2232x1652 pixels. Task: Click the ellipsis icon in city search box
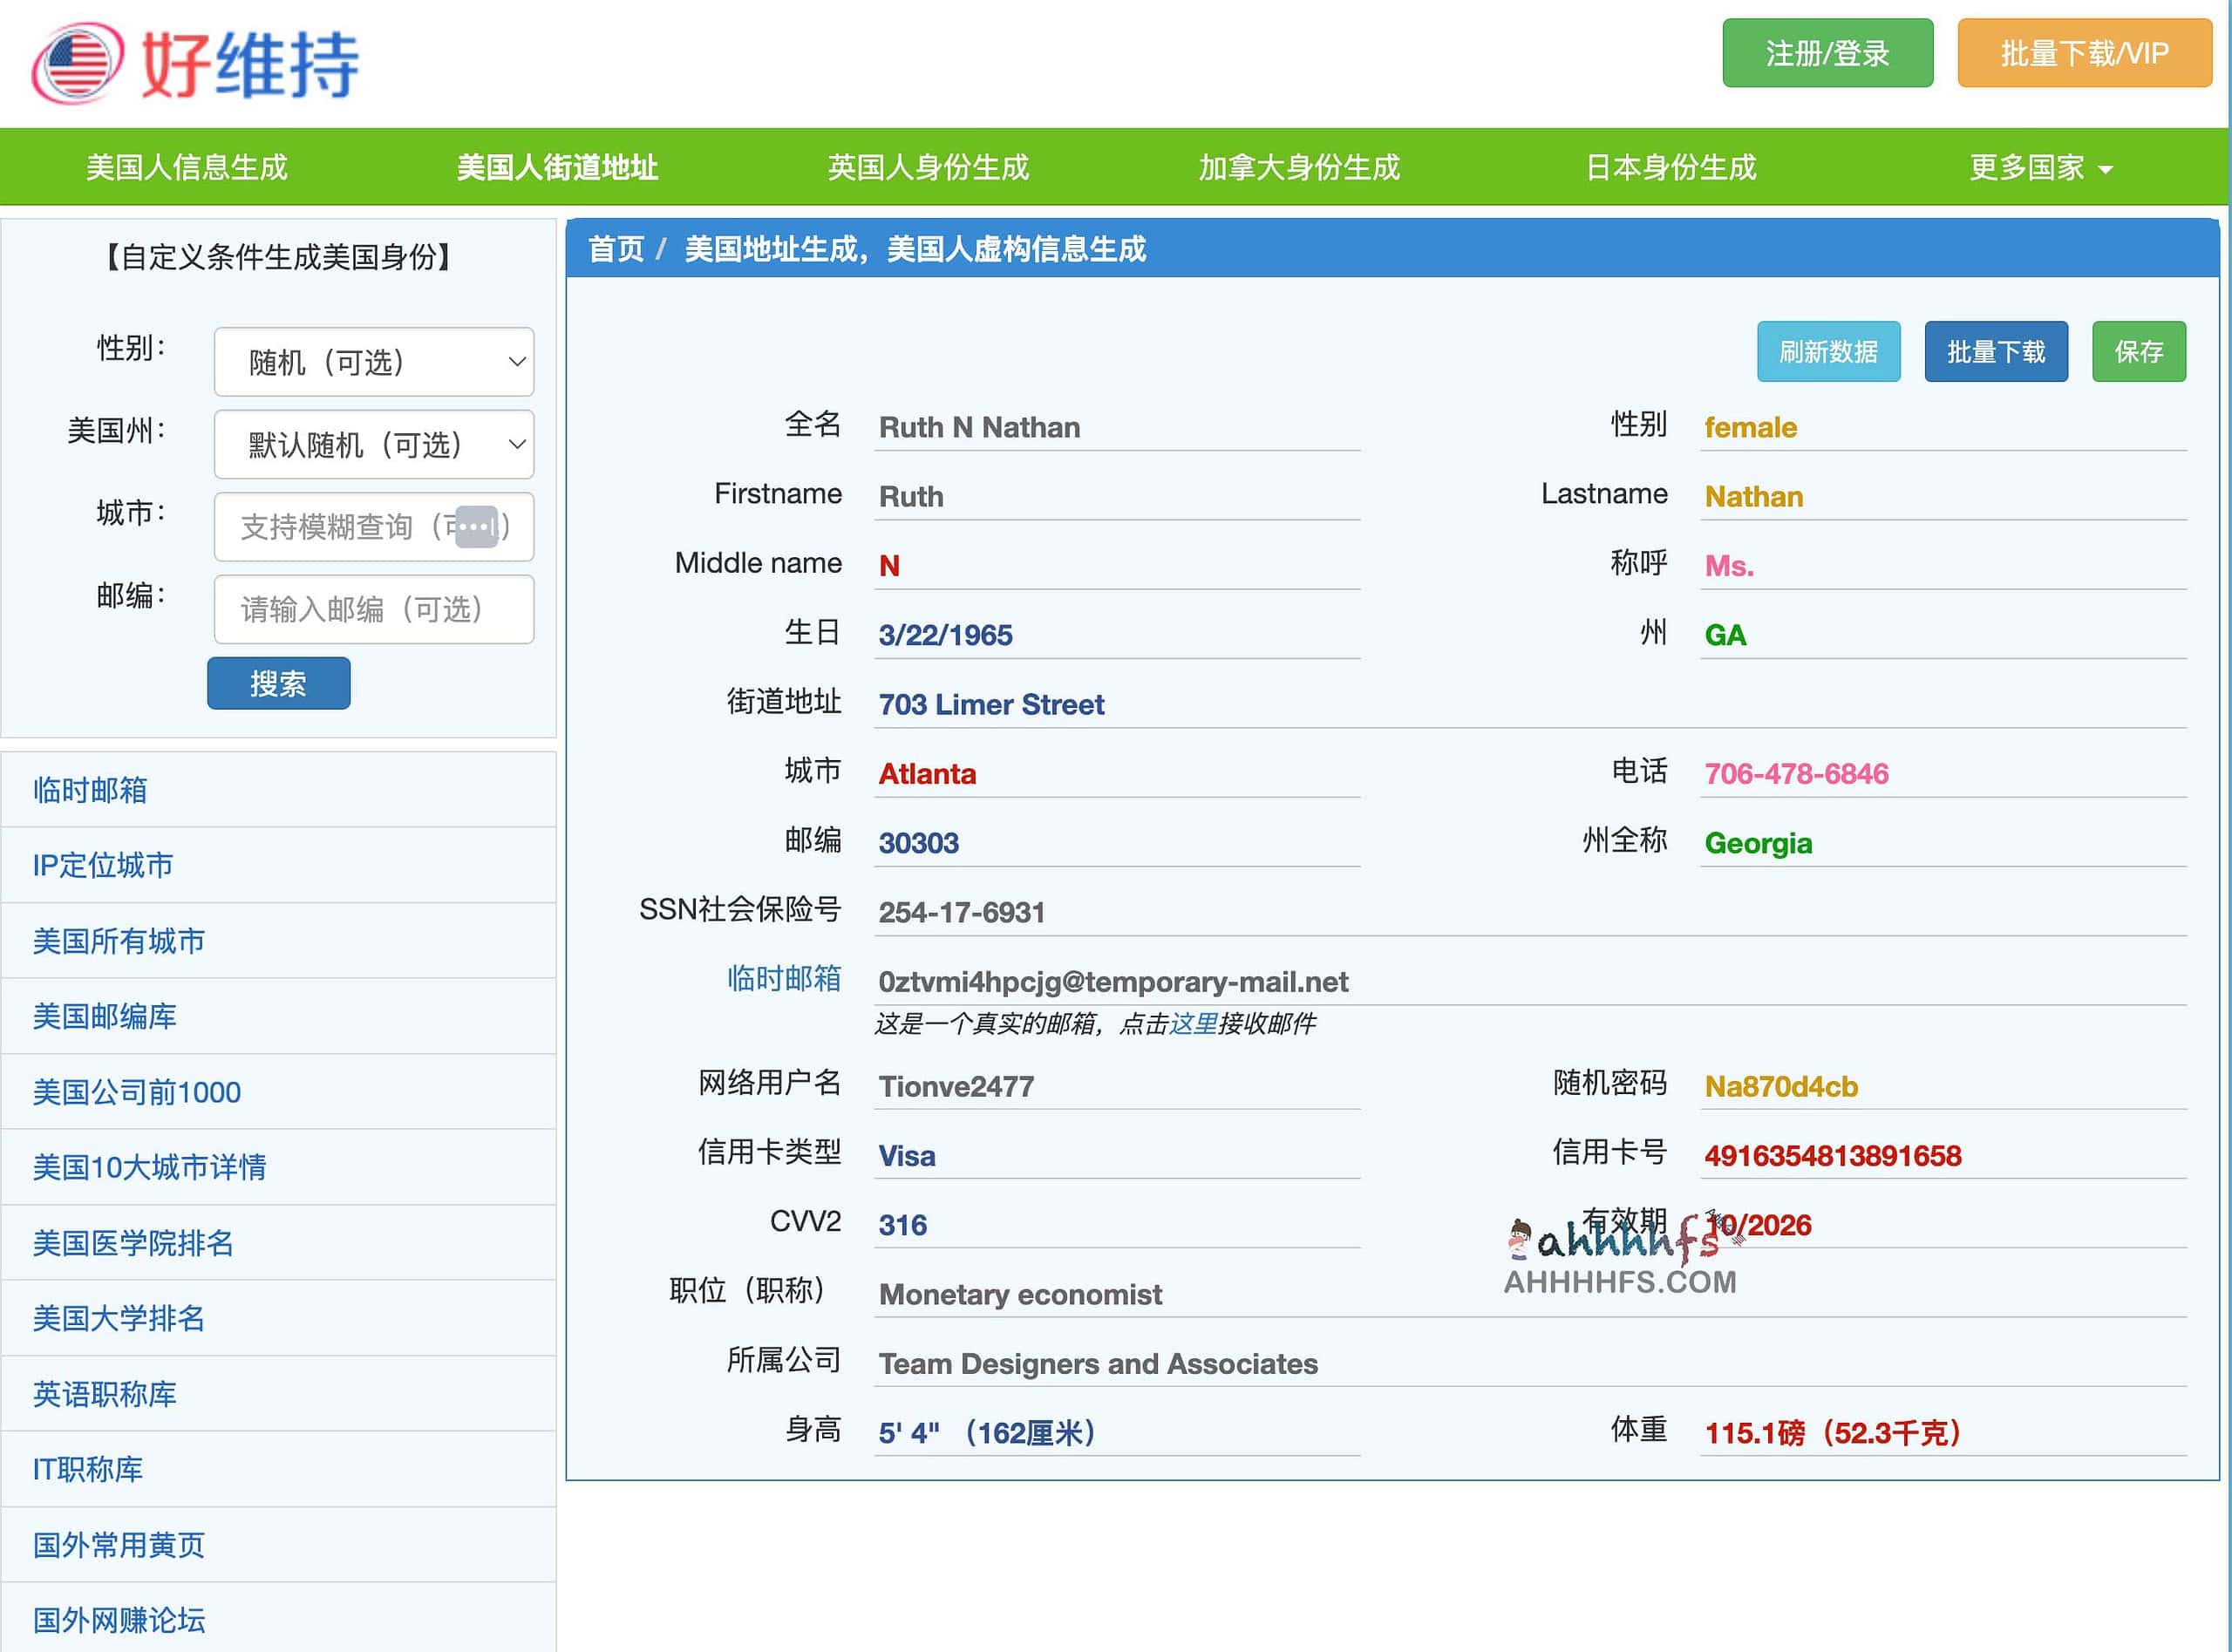pyautogui.click(x=477, y=527)
